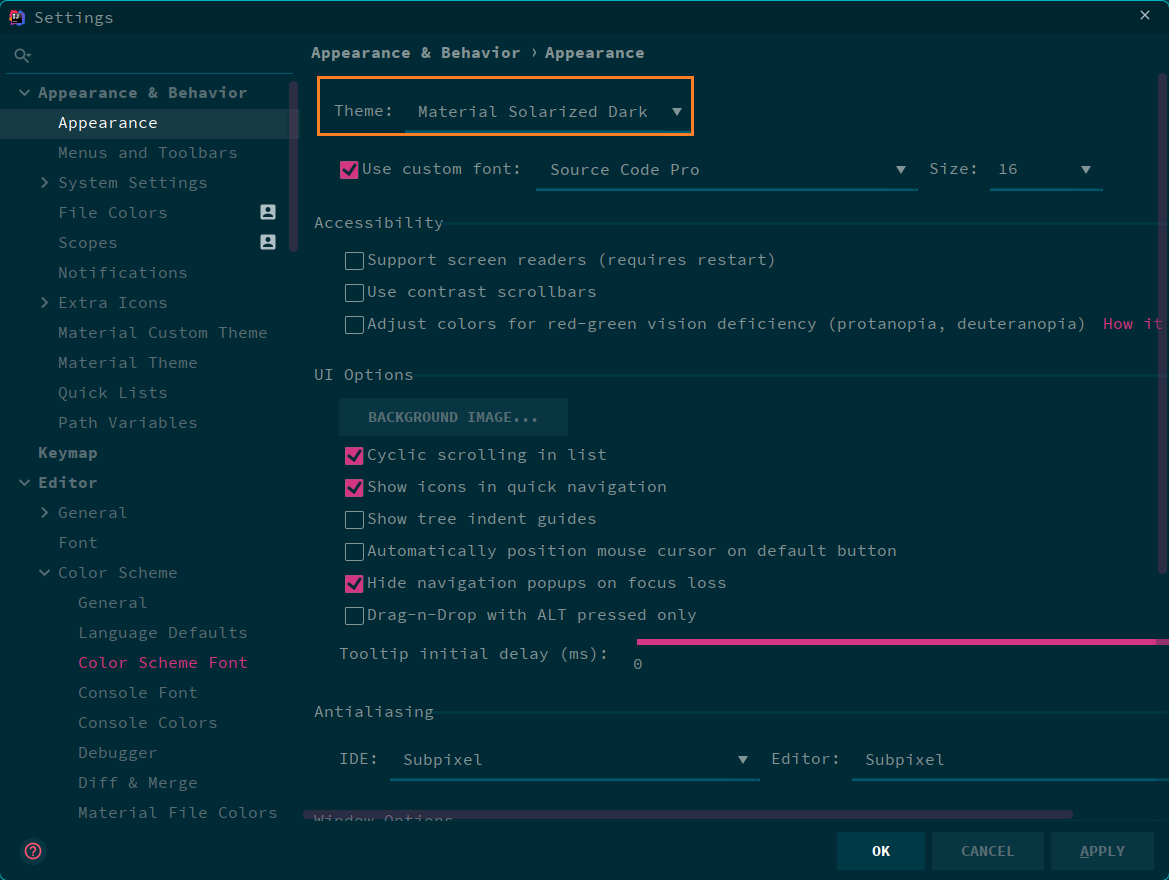
Task: Open File Colors settings
Action: click(x=113, y=213)
